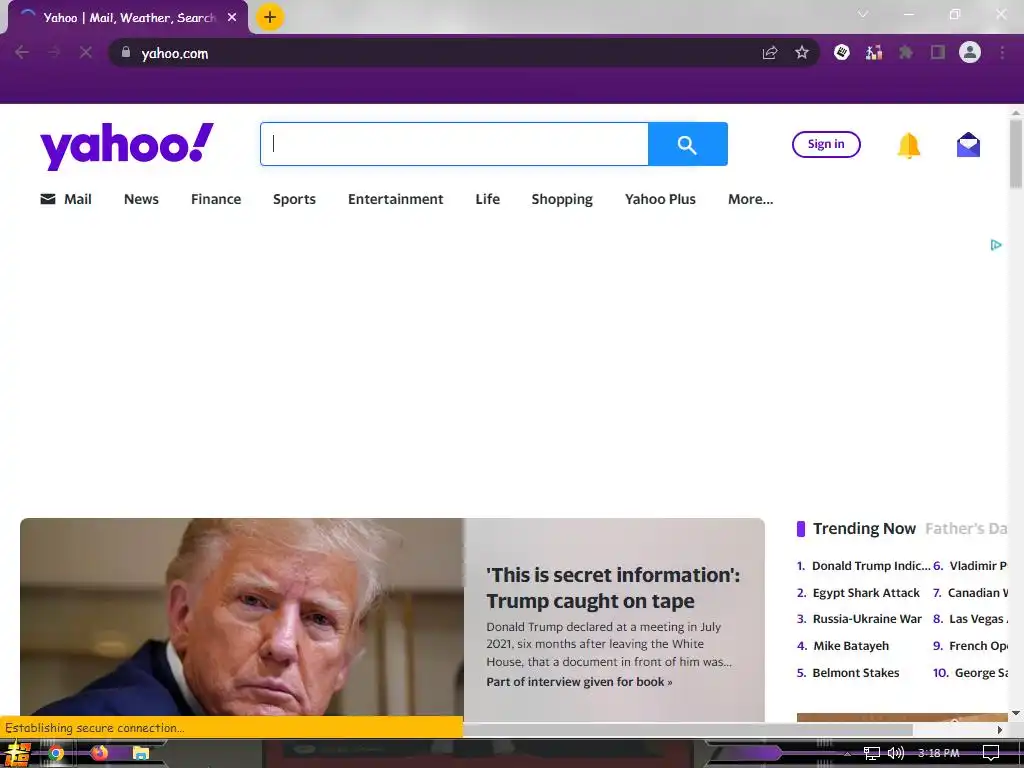The width and height of the screenshot is (1024, 768).
Task: Open trending topic French Open
Action: 978,646
